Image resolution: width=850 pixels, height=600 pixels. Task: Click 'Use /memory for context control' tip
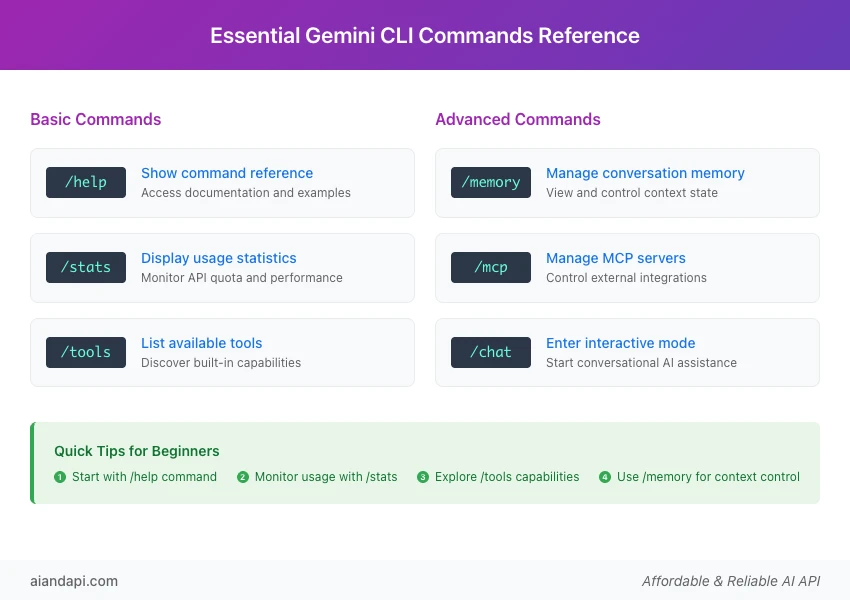708,477
